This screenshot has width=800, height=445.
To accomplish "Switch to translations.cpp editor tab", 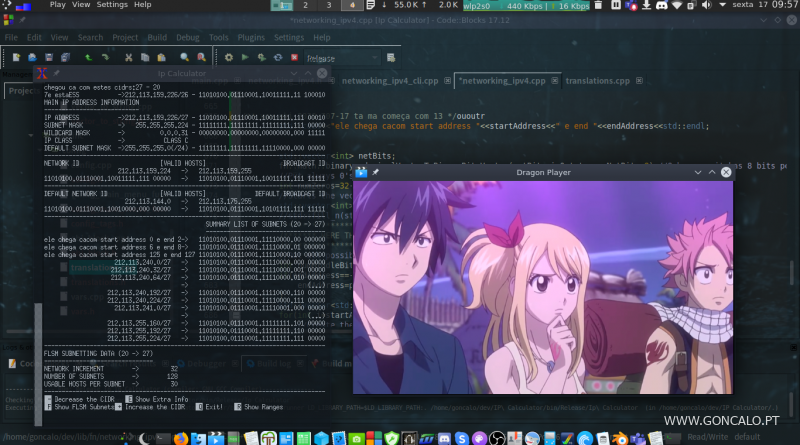I will (x=597, y=81).
